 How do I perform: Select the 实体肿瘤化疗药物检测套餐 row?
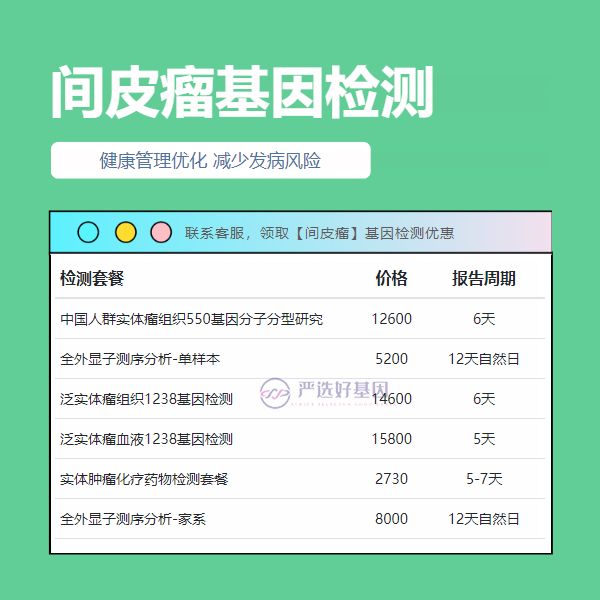[x=144, y=479]
